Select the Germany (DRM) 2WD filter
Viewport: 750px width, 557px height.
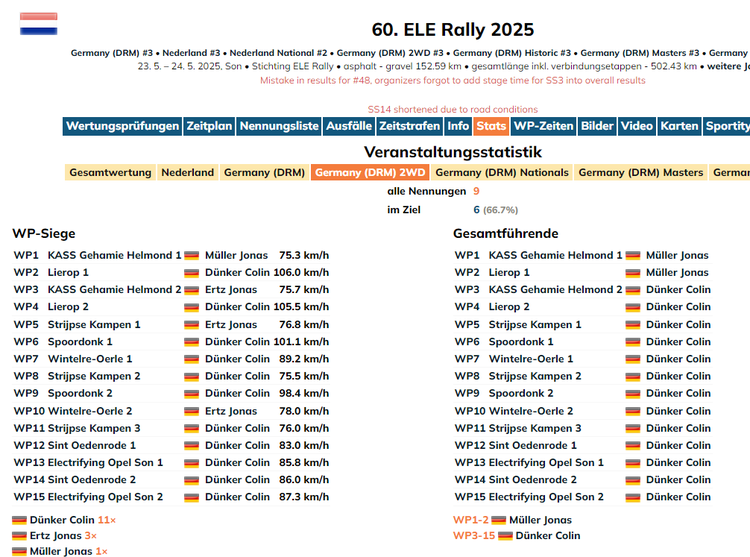[370, 173]
